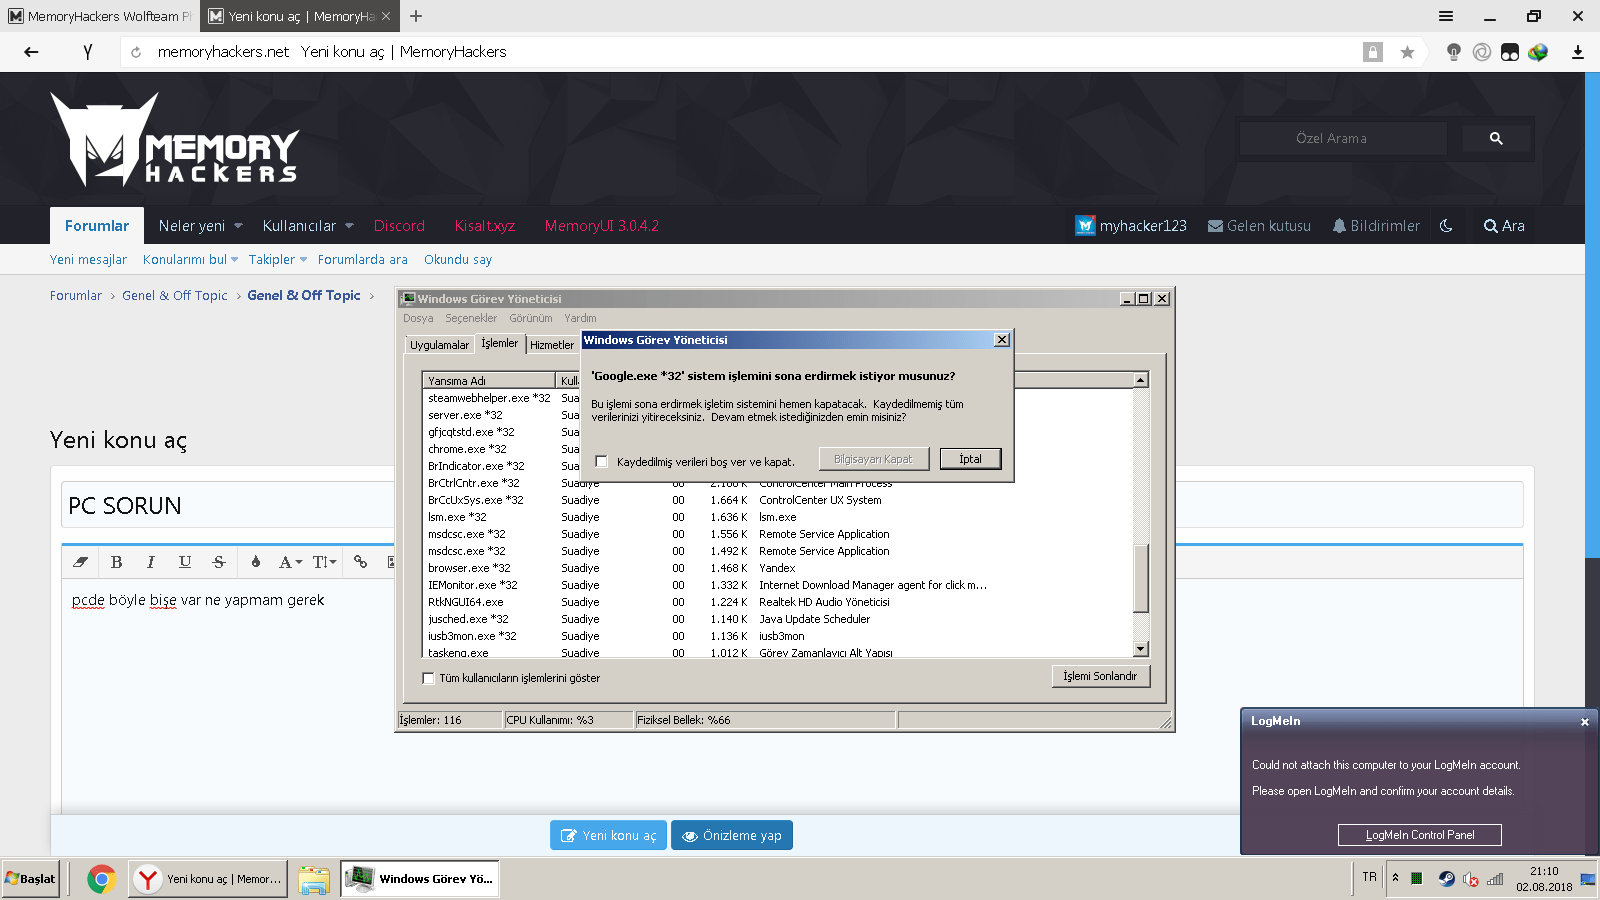
Task: Close the LogMeIn notification popup
Action: click(1584, 722)
